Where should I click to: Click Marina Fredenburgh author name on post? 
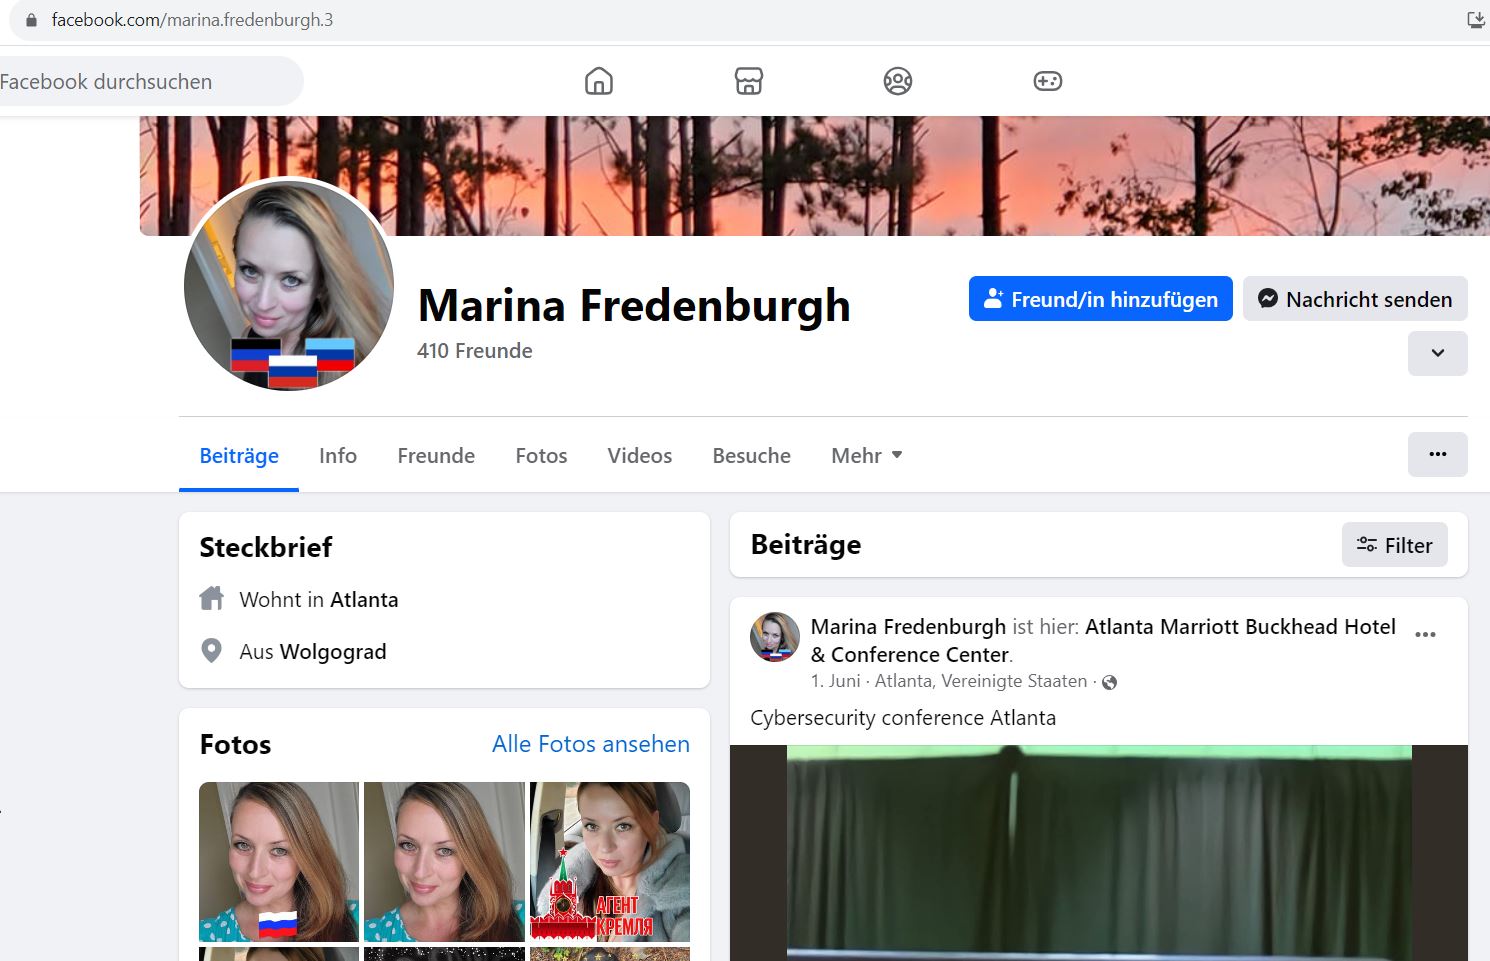coord(908,627)
